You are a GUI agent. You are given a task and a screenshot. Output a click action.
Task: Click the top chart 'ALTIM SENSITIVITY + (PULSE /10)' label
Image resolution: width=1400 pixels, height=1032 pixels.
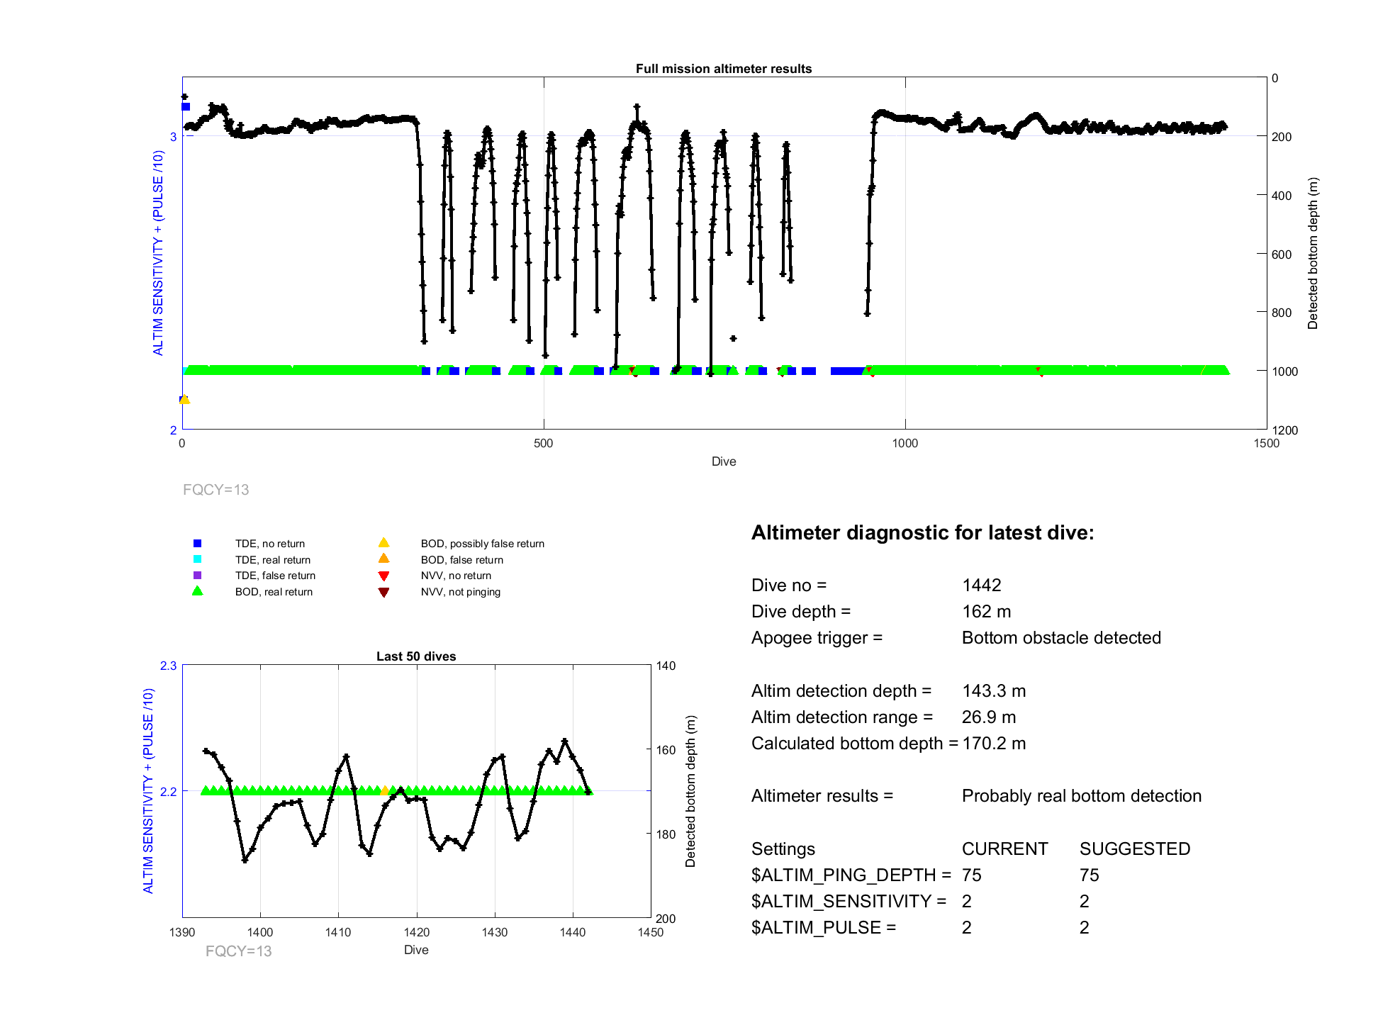click(158, 253)
